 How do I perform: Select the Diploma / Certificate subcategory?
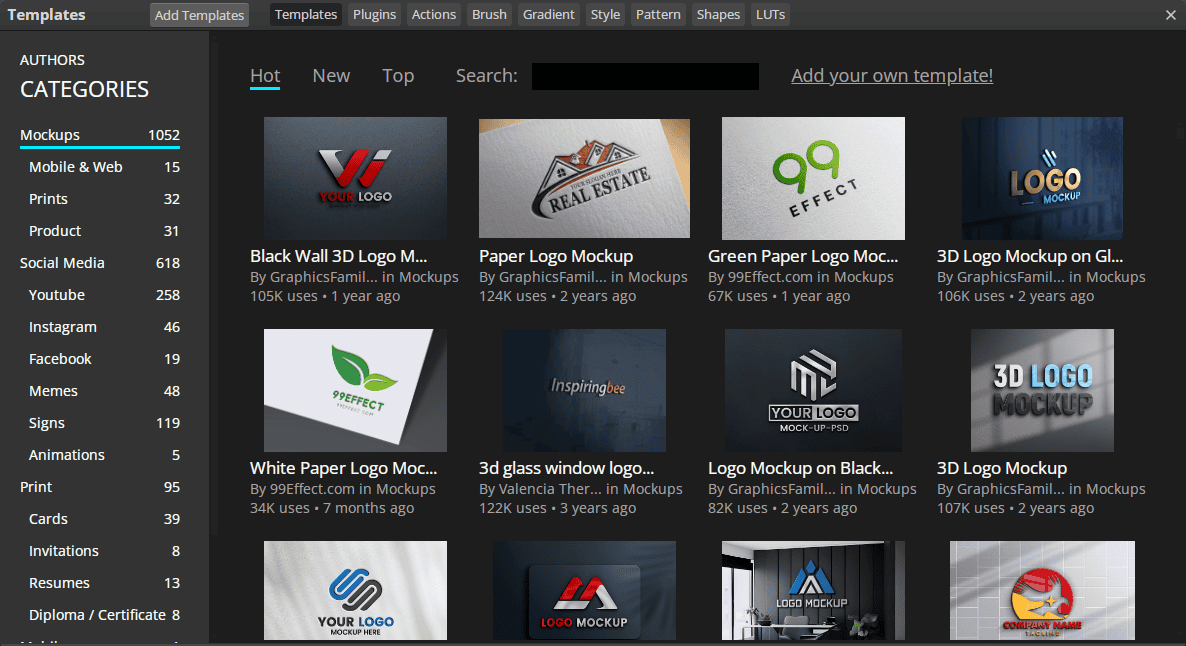click(x=104, y=615)
